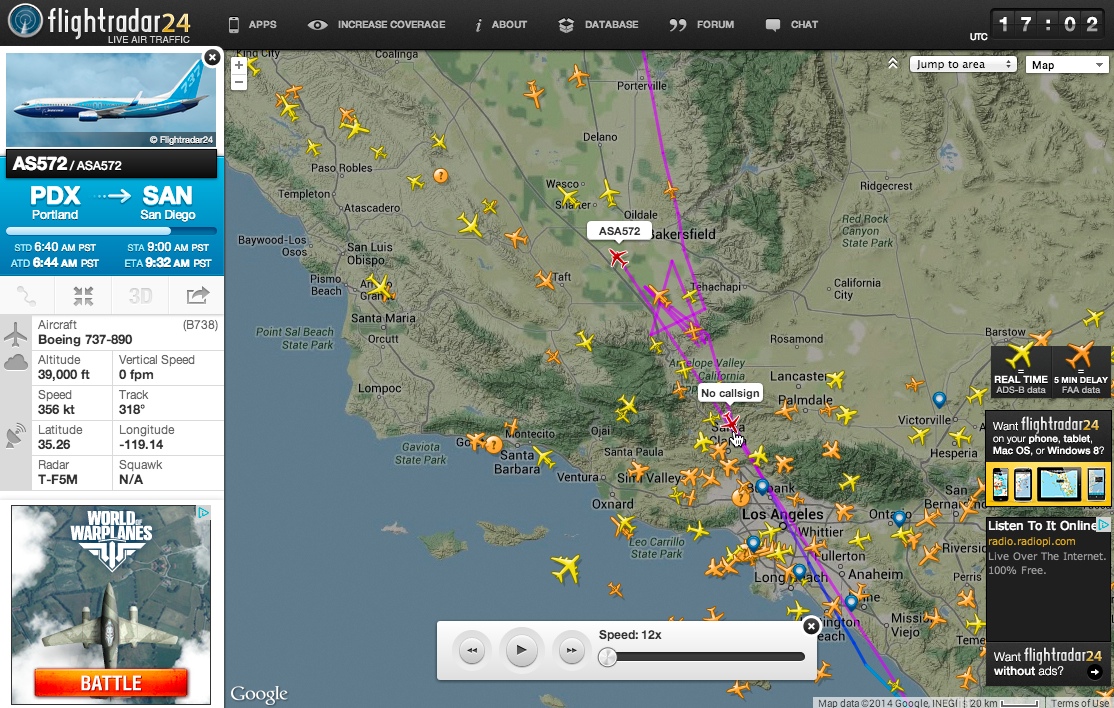Click the question mark marker near Santa Barbara

pos(494,445)
